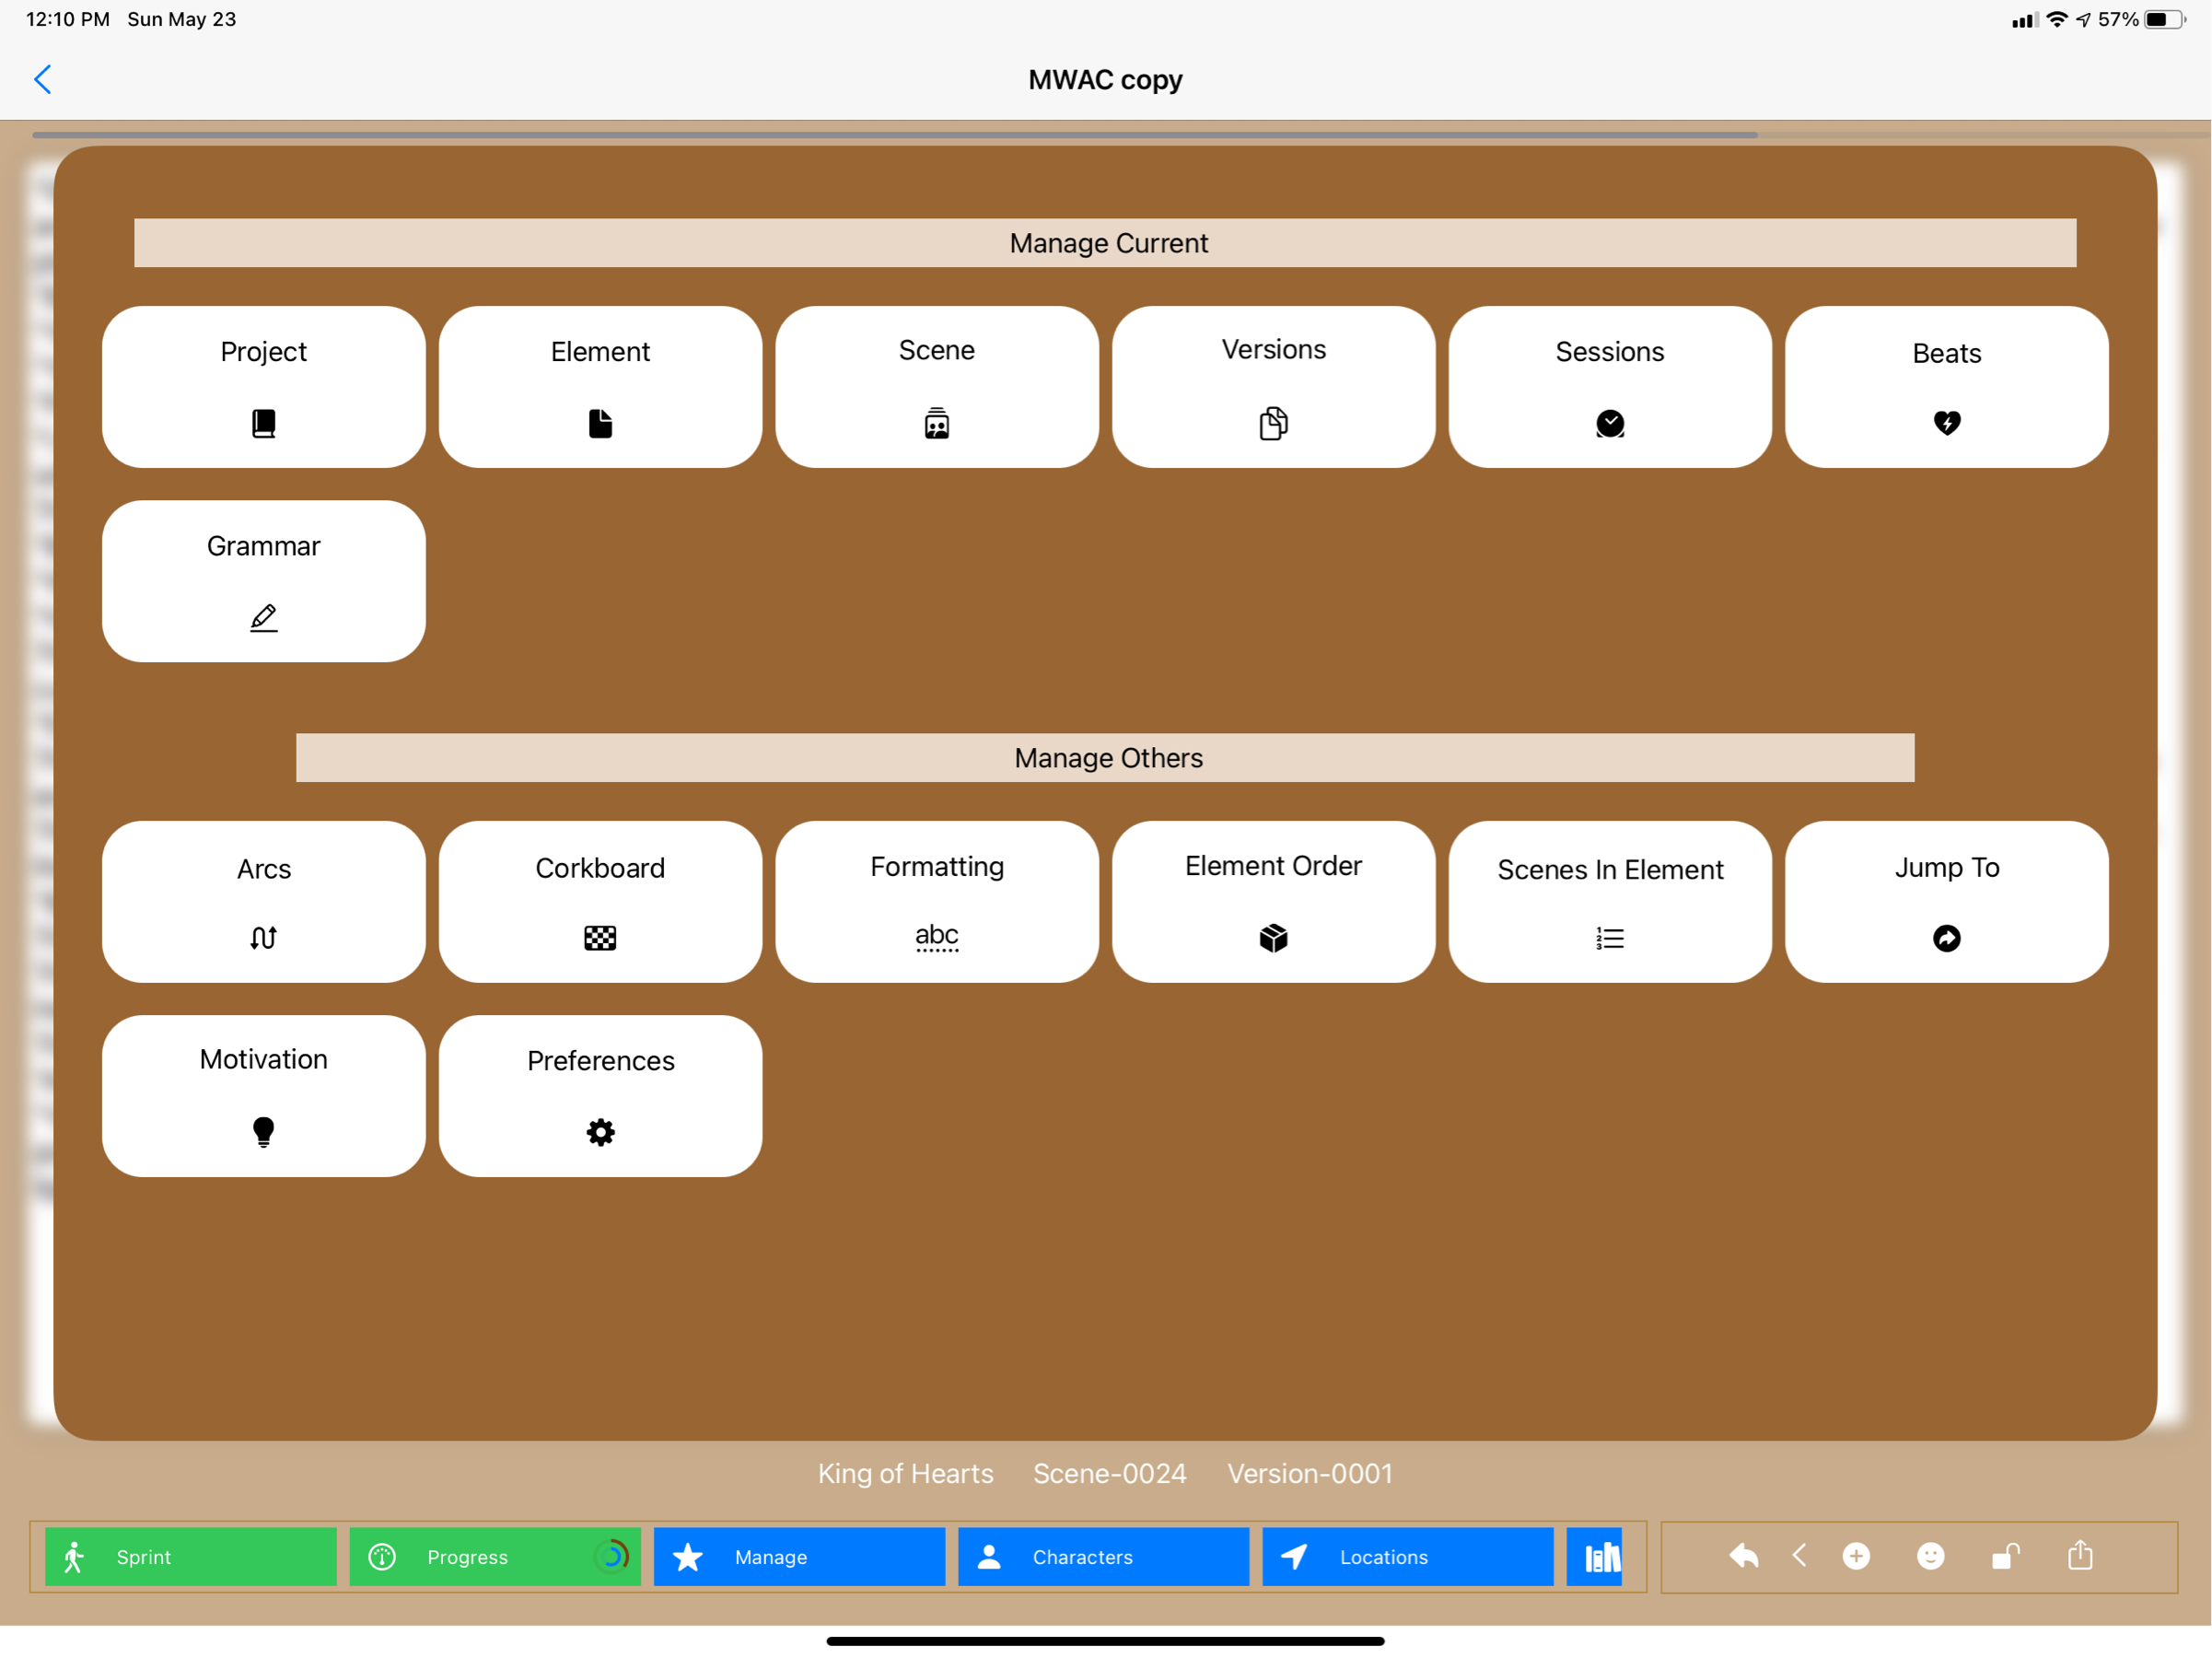
Task: Tap the small left chevron in bottom toolbar
Action: [1799, 1555]
